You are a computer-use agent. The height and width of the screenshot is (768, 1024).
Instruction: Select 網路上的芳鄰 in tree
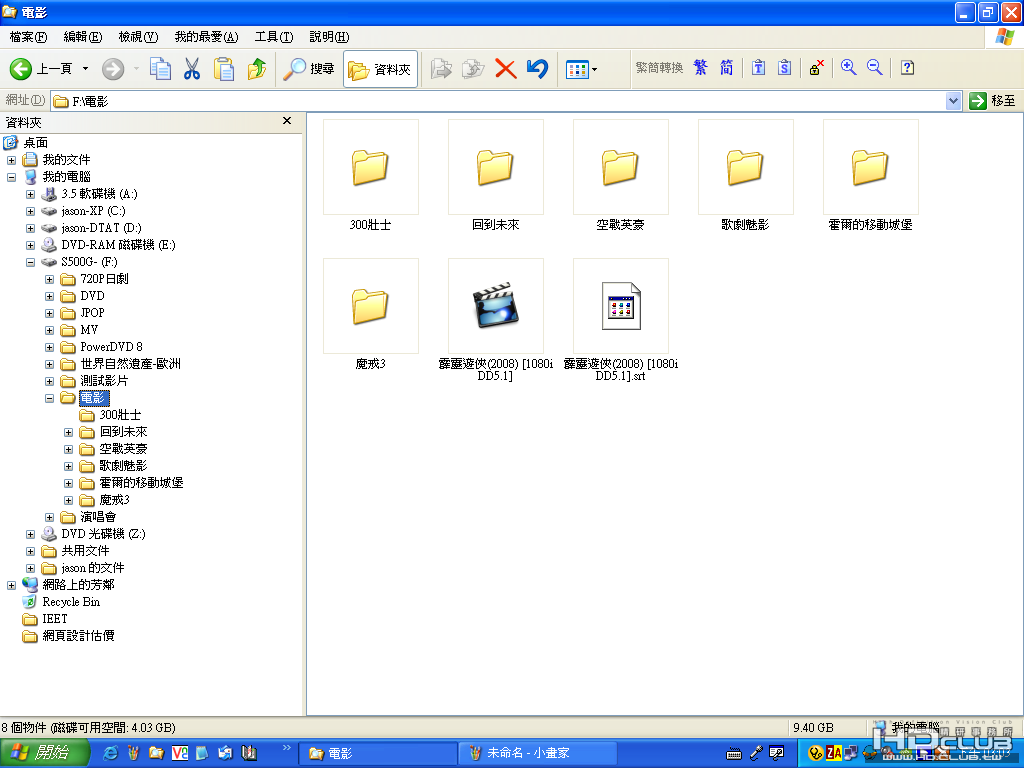tap(78, 584)
